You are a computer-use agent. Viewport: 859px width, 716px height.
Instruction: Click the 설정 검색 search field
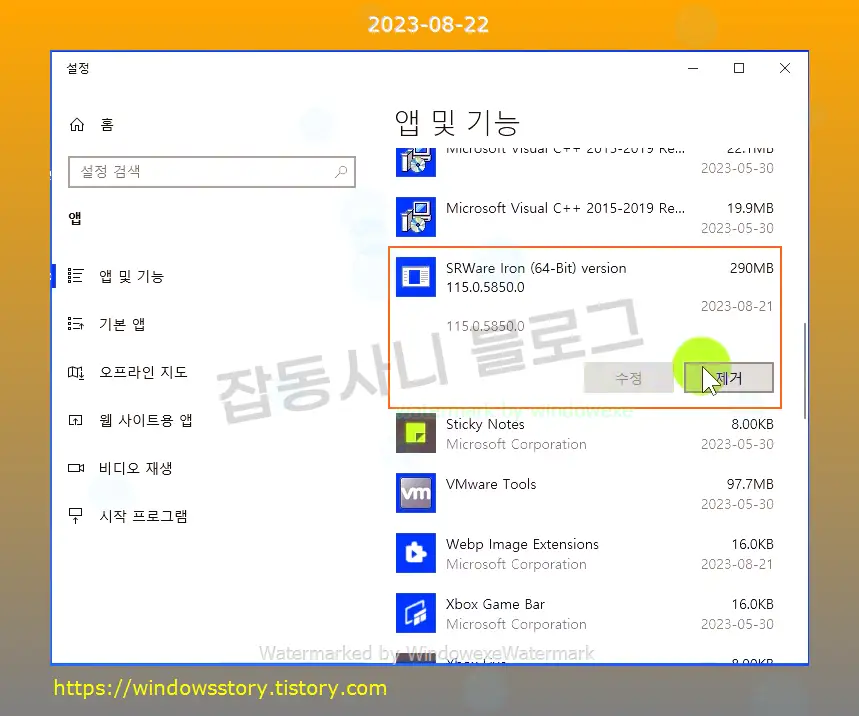[211, 172]
